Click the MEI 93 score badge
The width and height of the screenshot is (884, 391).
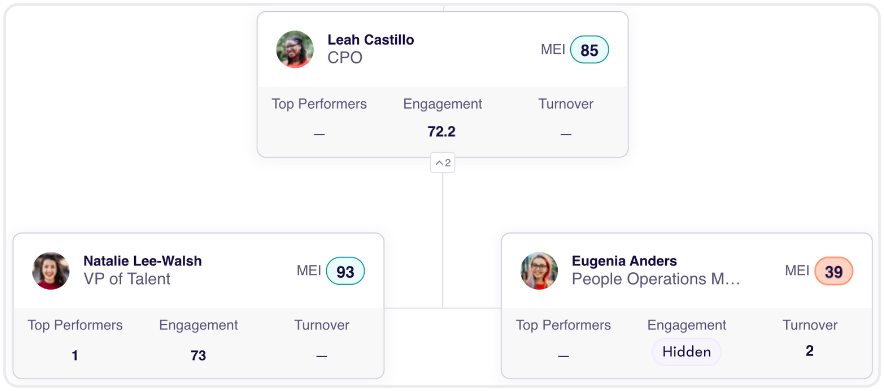[x=345, y=272]
